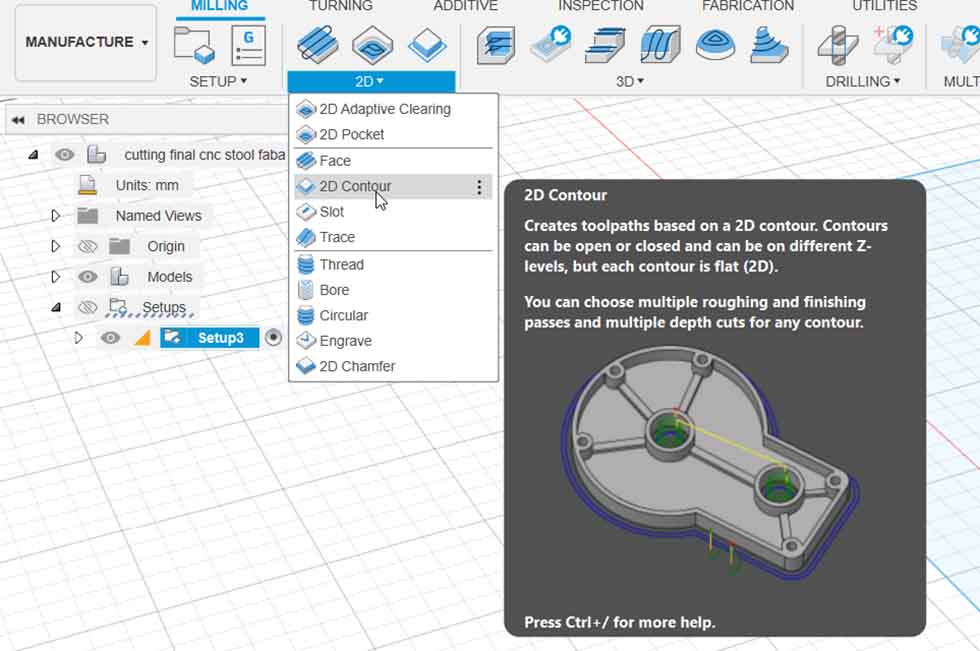Viewport: 980px width, 651px height.
Task: Switch to the INSPECTION tab
Action: click(601, 6)
